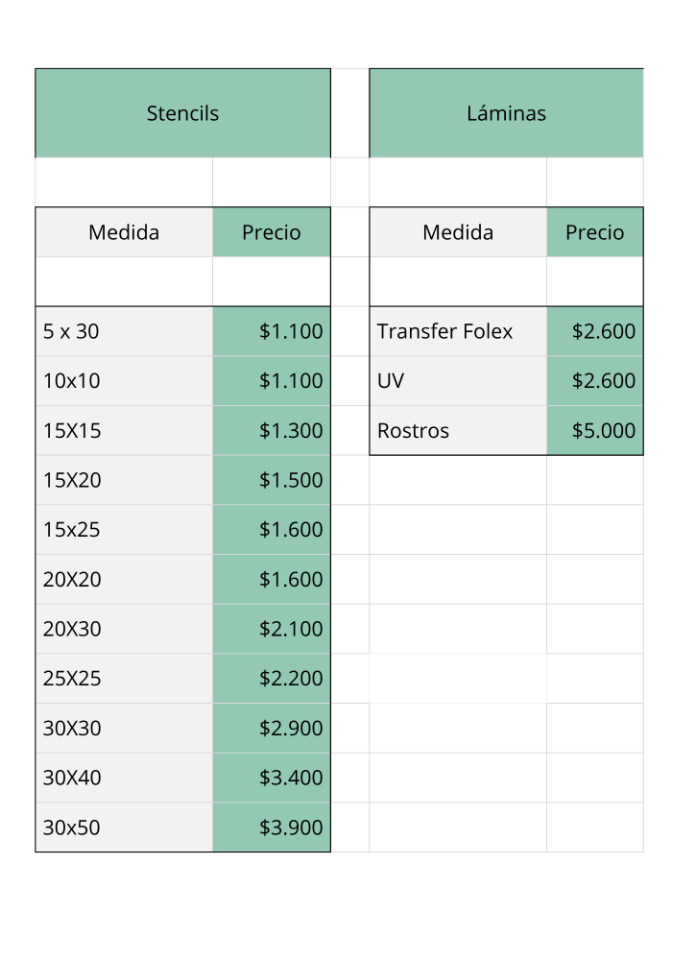Select the $2.900 price cell
678x960 pixels.
pyautogui.click(x=271, y=728)
